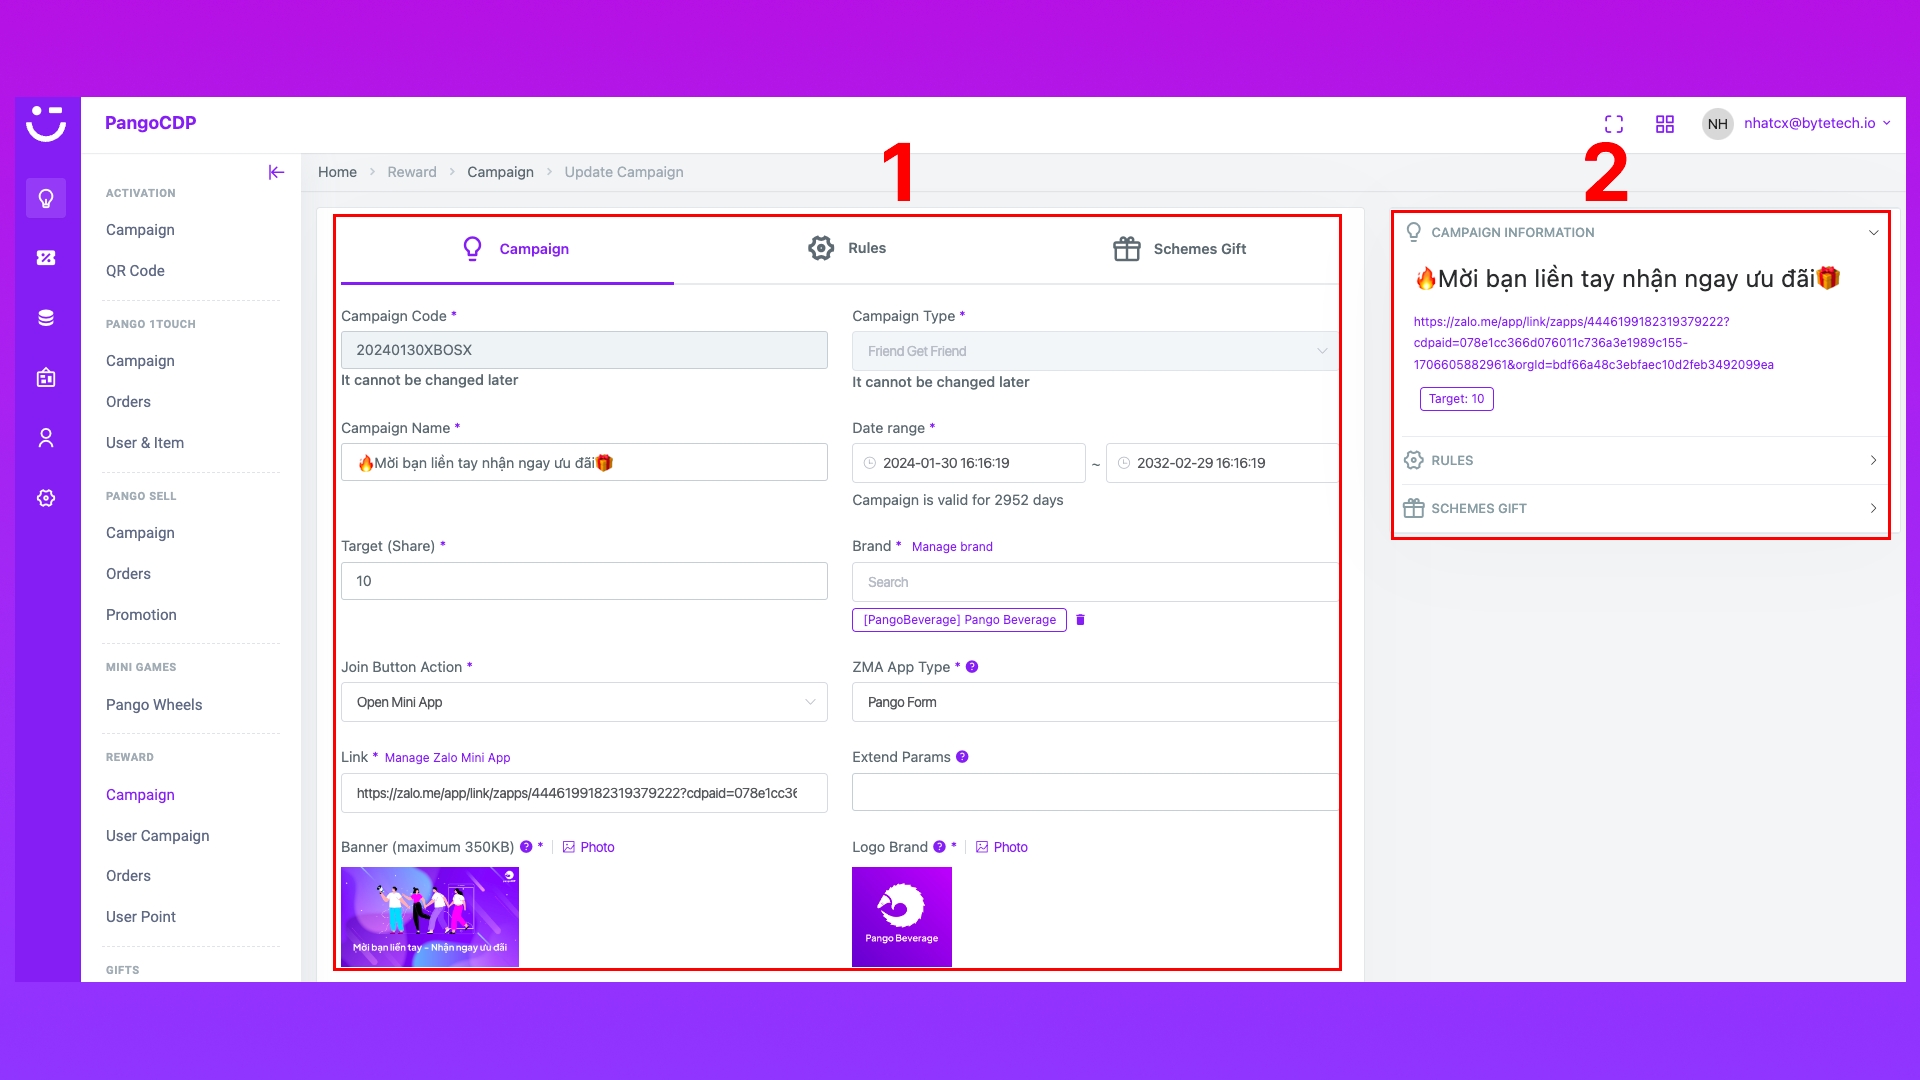This screenshot has height=1080, width=1920.
Task: Open Manage Zalo Mini App link
Action: point(447,758)
